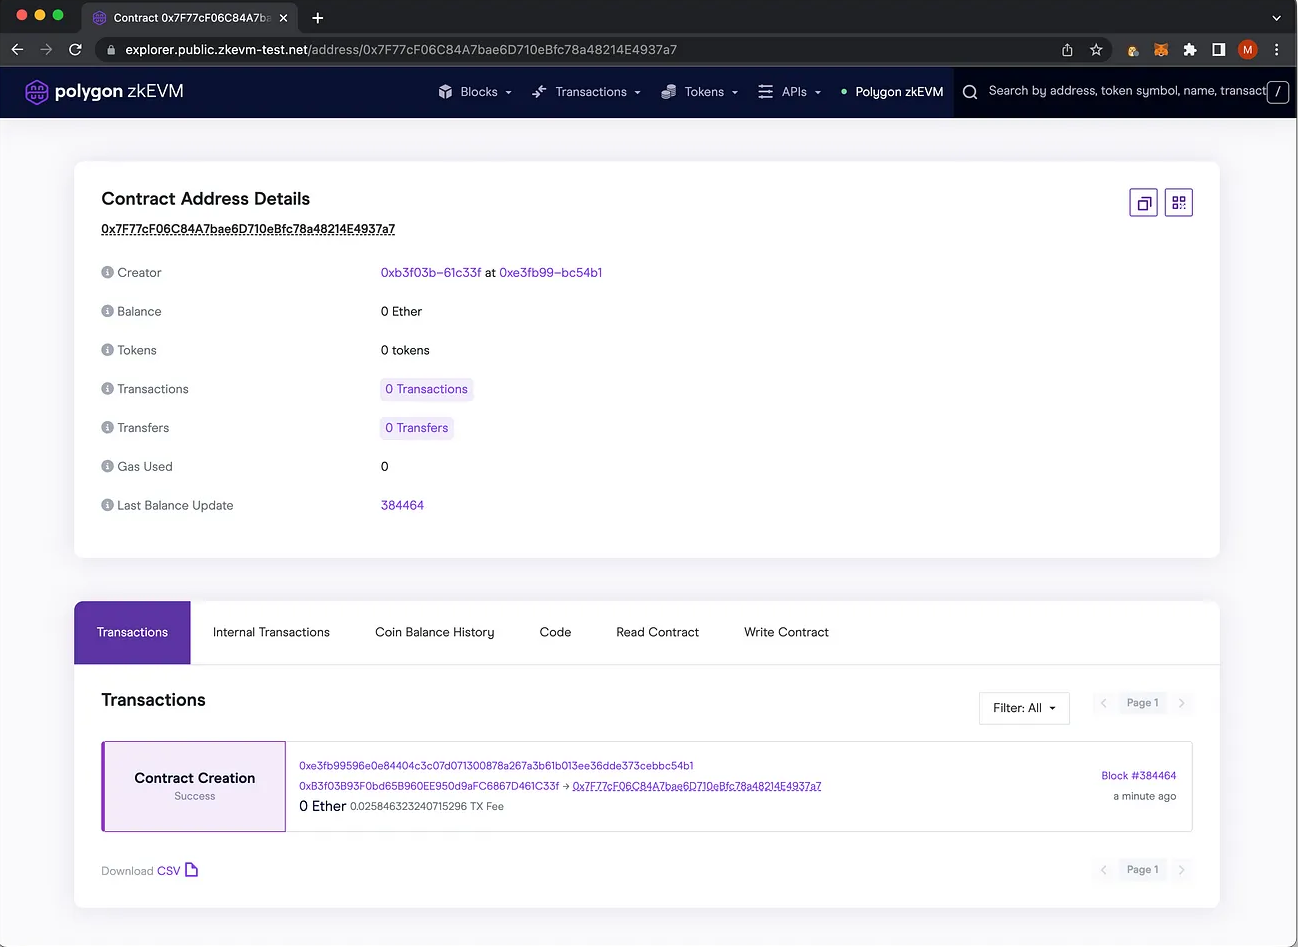Reload the page in browser
1298x947 pixels.
pyautogui.click(x=75, y=49)
